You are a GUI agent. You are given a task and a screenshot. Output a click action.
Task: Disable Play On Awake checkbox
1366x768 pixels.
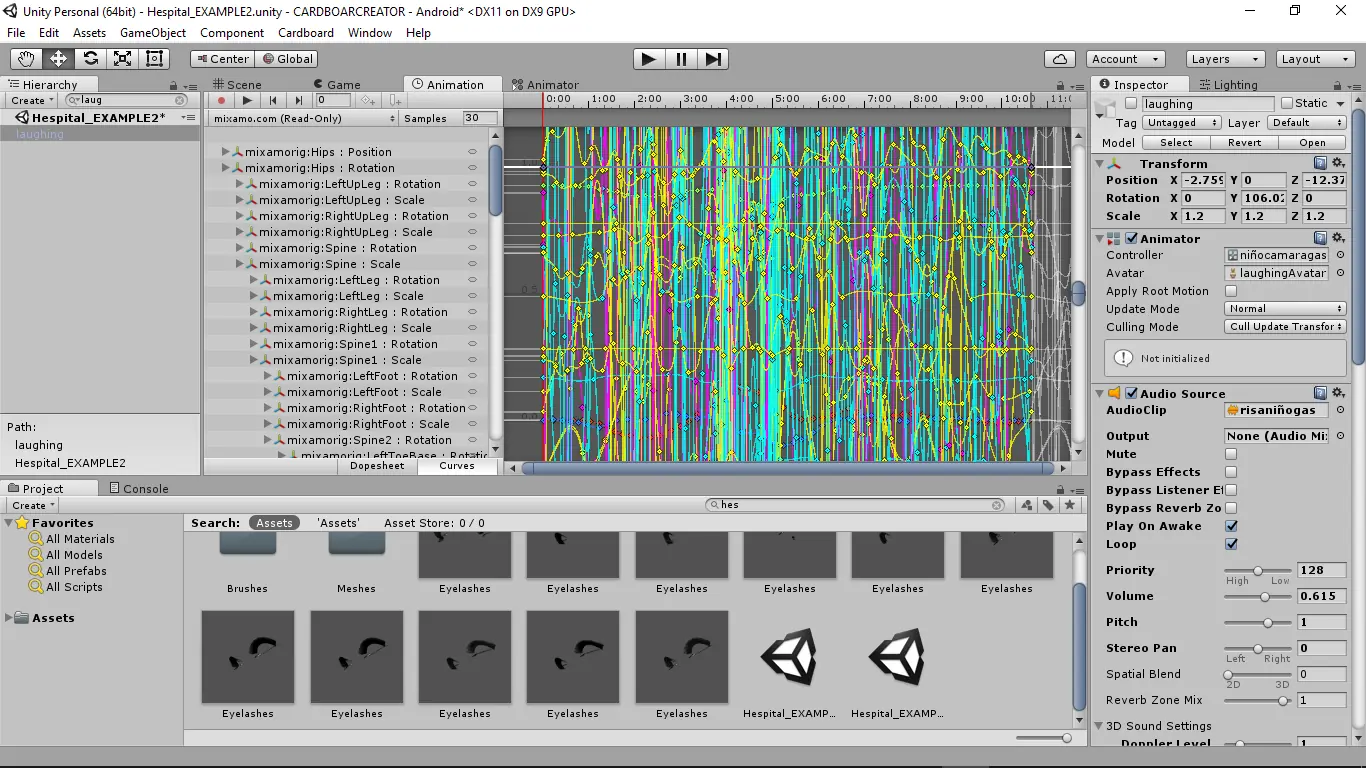[1231, 526]
